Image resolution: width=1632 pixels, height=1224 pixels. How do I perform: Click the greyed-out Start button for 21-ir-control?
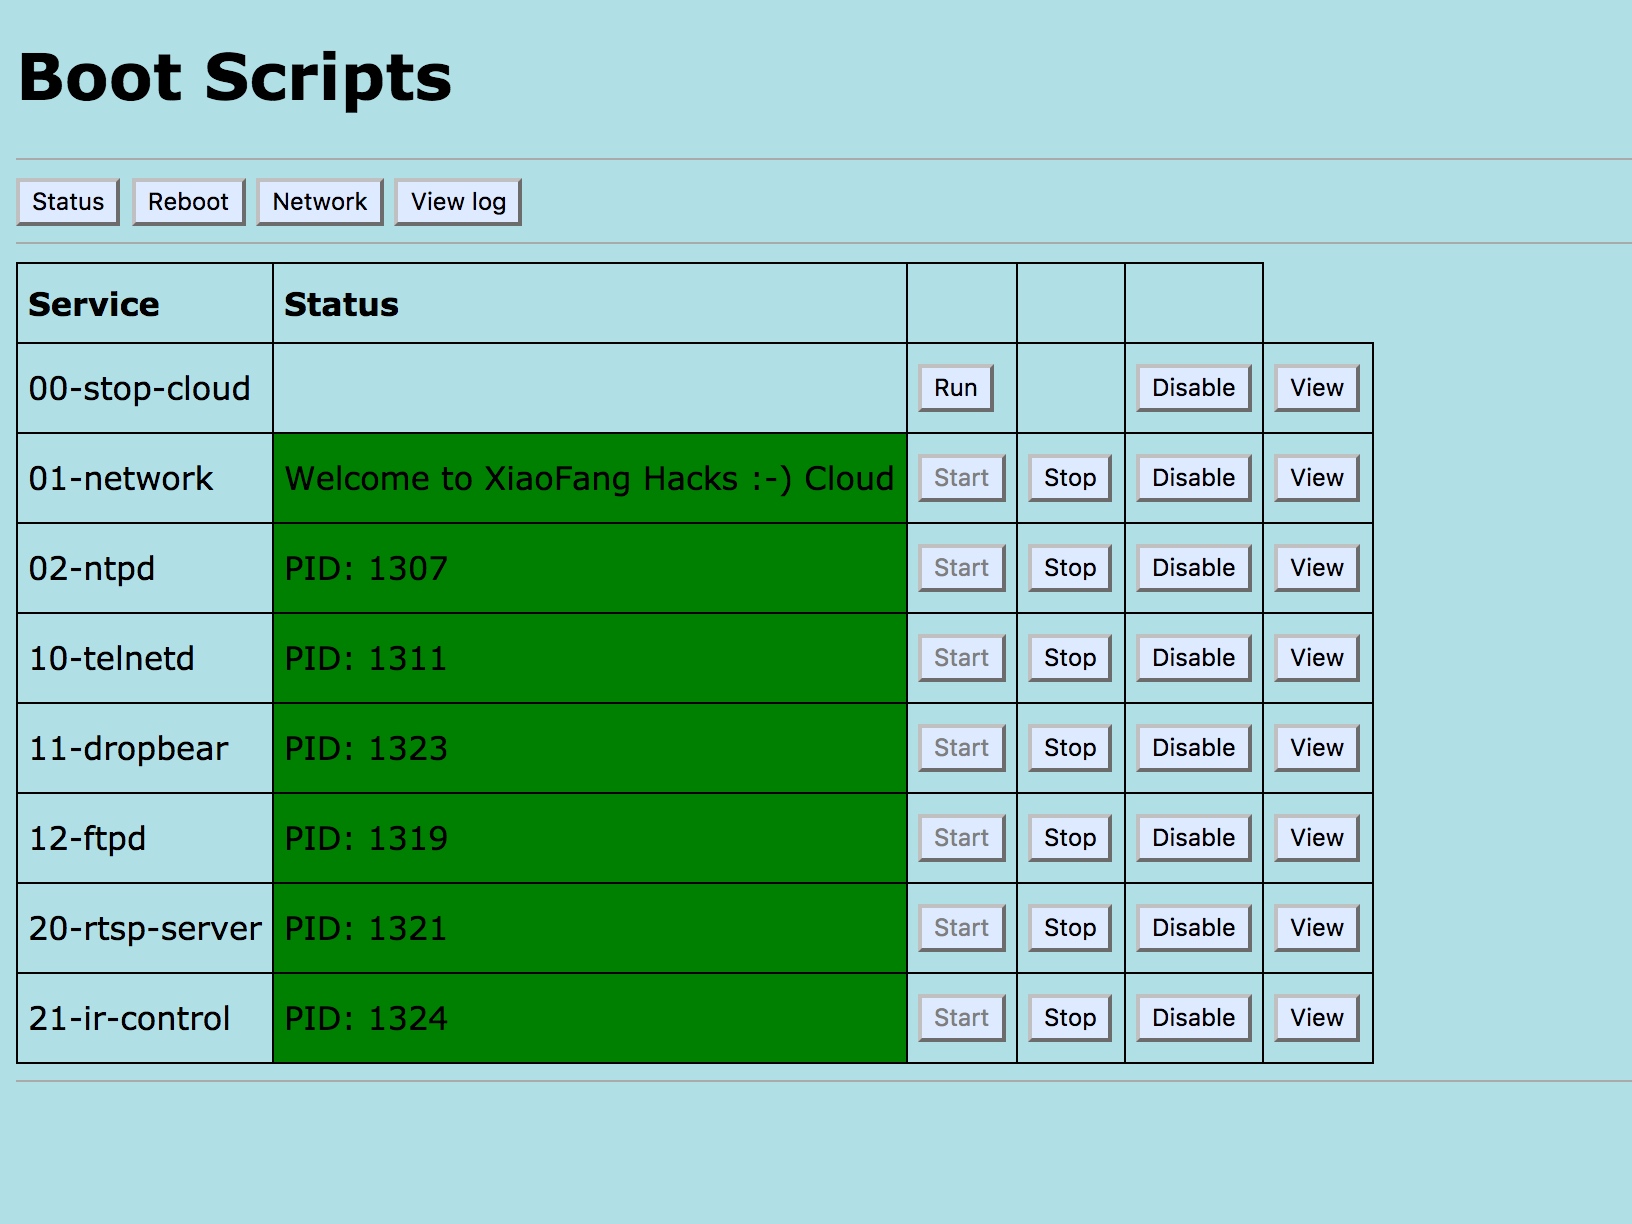pyautogui.click(x=962, y=1018)
